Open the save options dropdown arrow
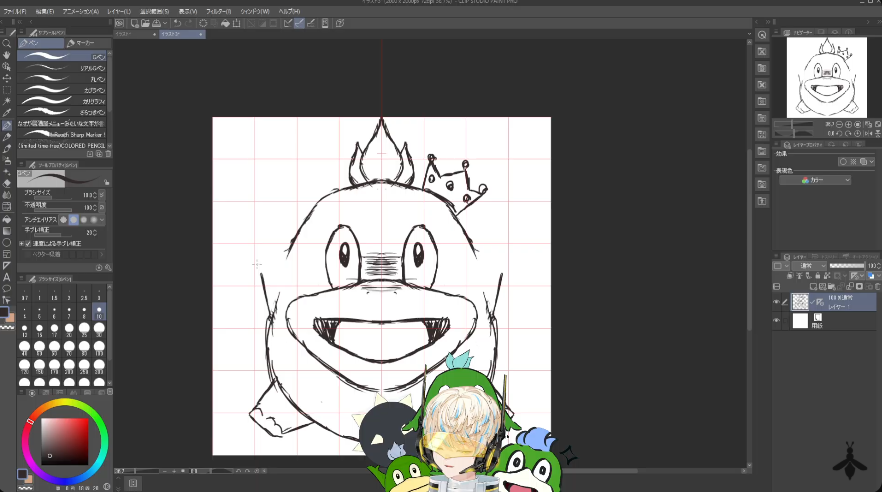 point(165,24)
